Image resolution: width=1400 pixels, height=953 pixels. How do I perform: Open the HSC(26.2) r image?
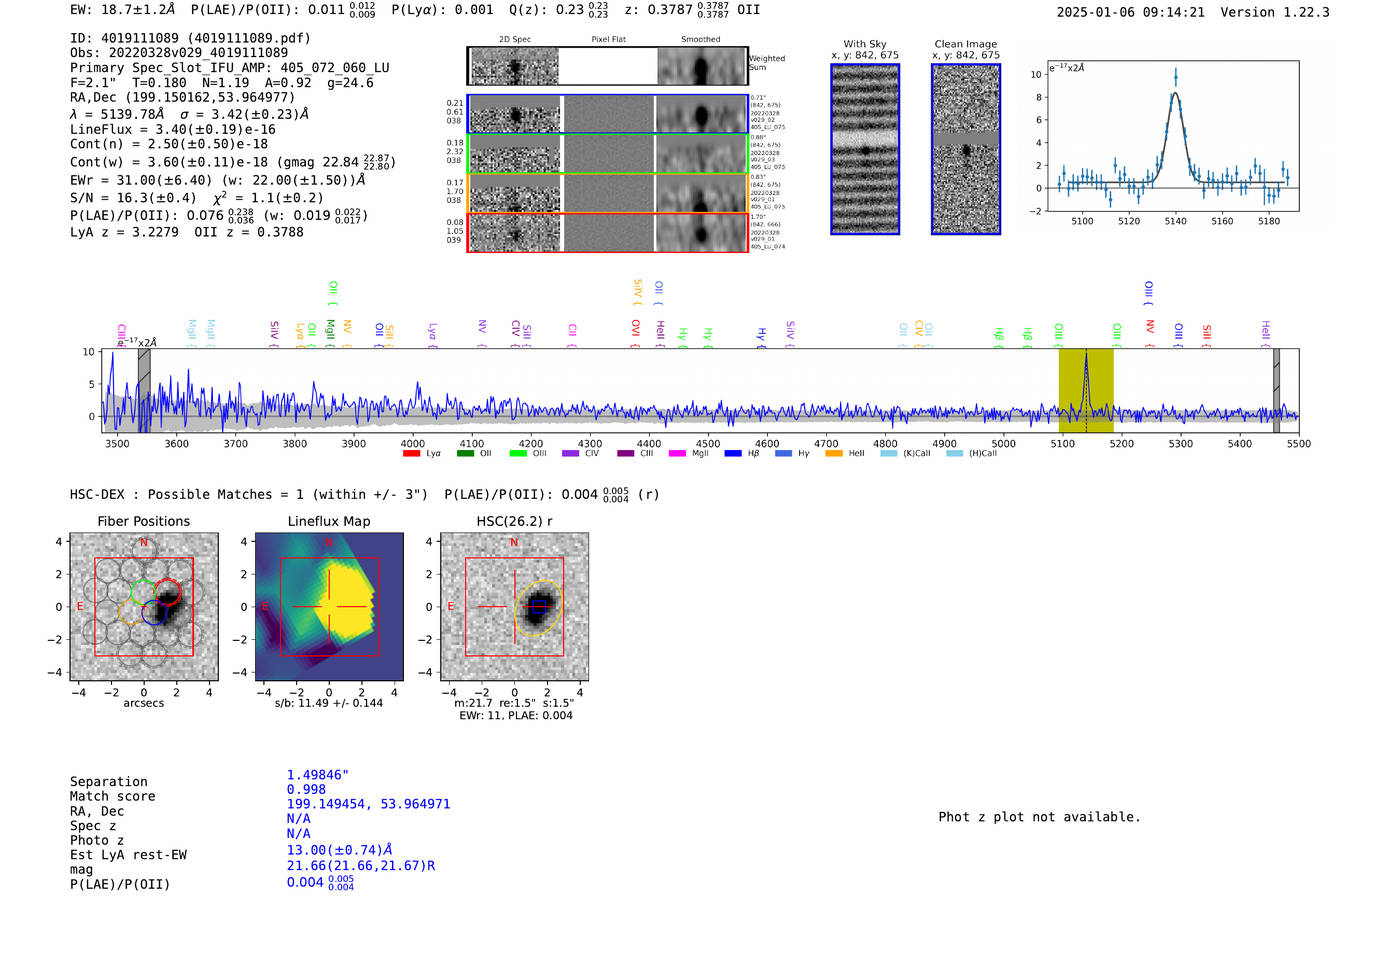514,607
